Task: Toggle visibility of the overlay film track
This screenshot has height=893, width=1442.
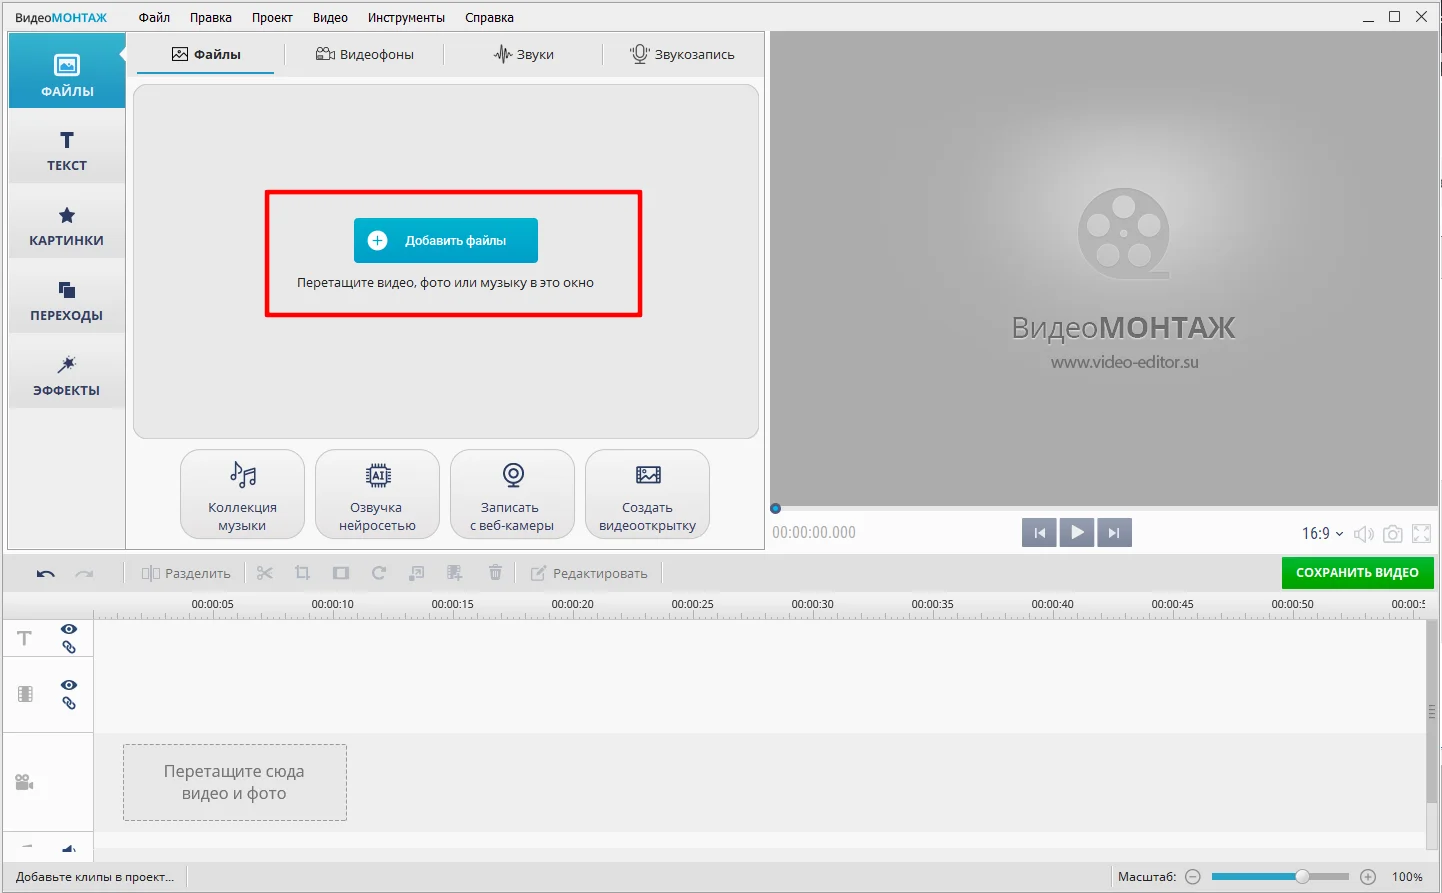Action: click(69, 685)
